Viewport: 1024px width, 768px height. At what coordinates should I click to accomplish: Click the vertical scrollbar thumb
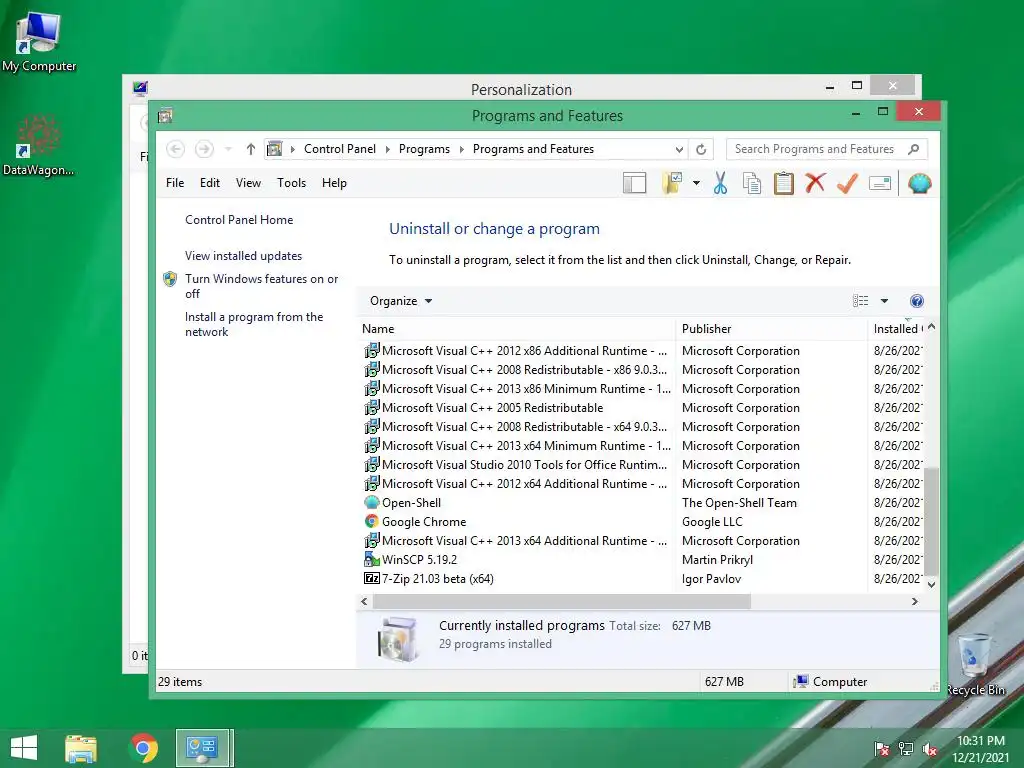click(x=932, y=522)
